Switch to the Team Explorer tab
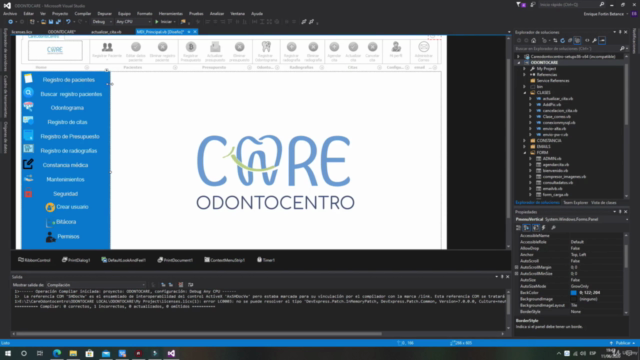This screenshot has width=640, height=360. (576, 203)
